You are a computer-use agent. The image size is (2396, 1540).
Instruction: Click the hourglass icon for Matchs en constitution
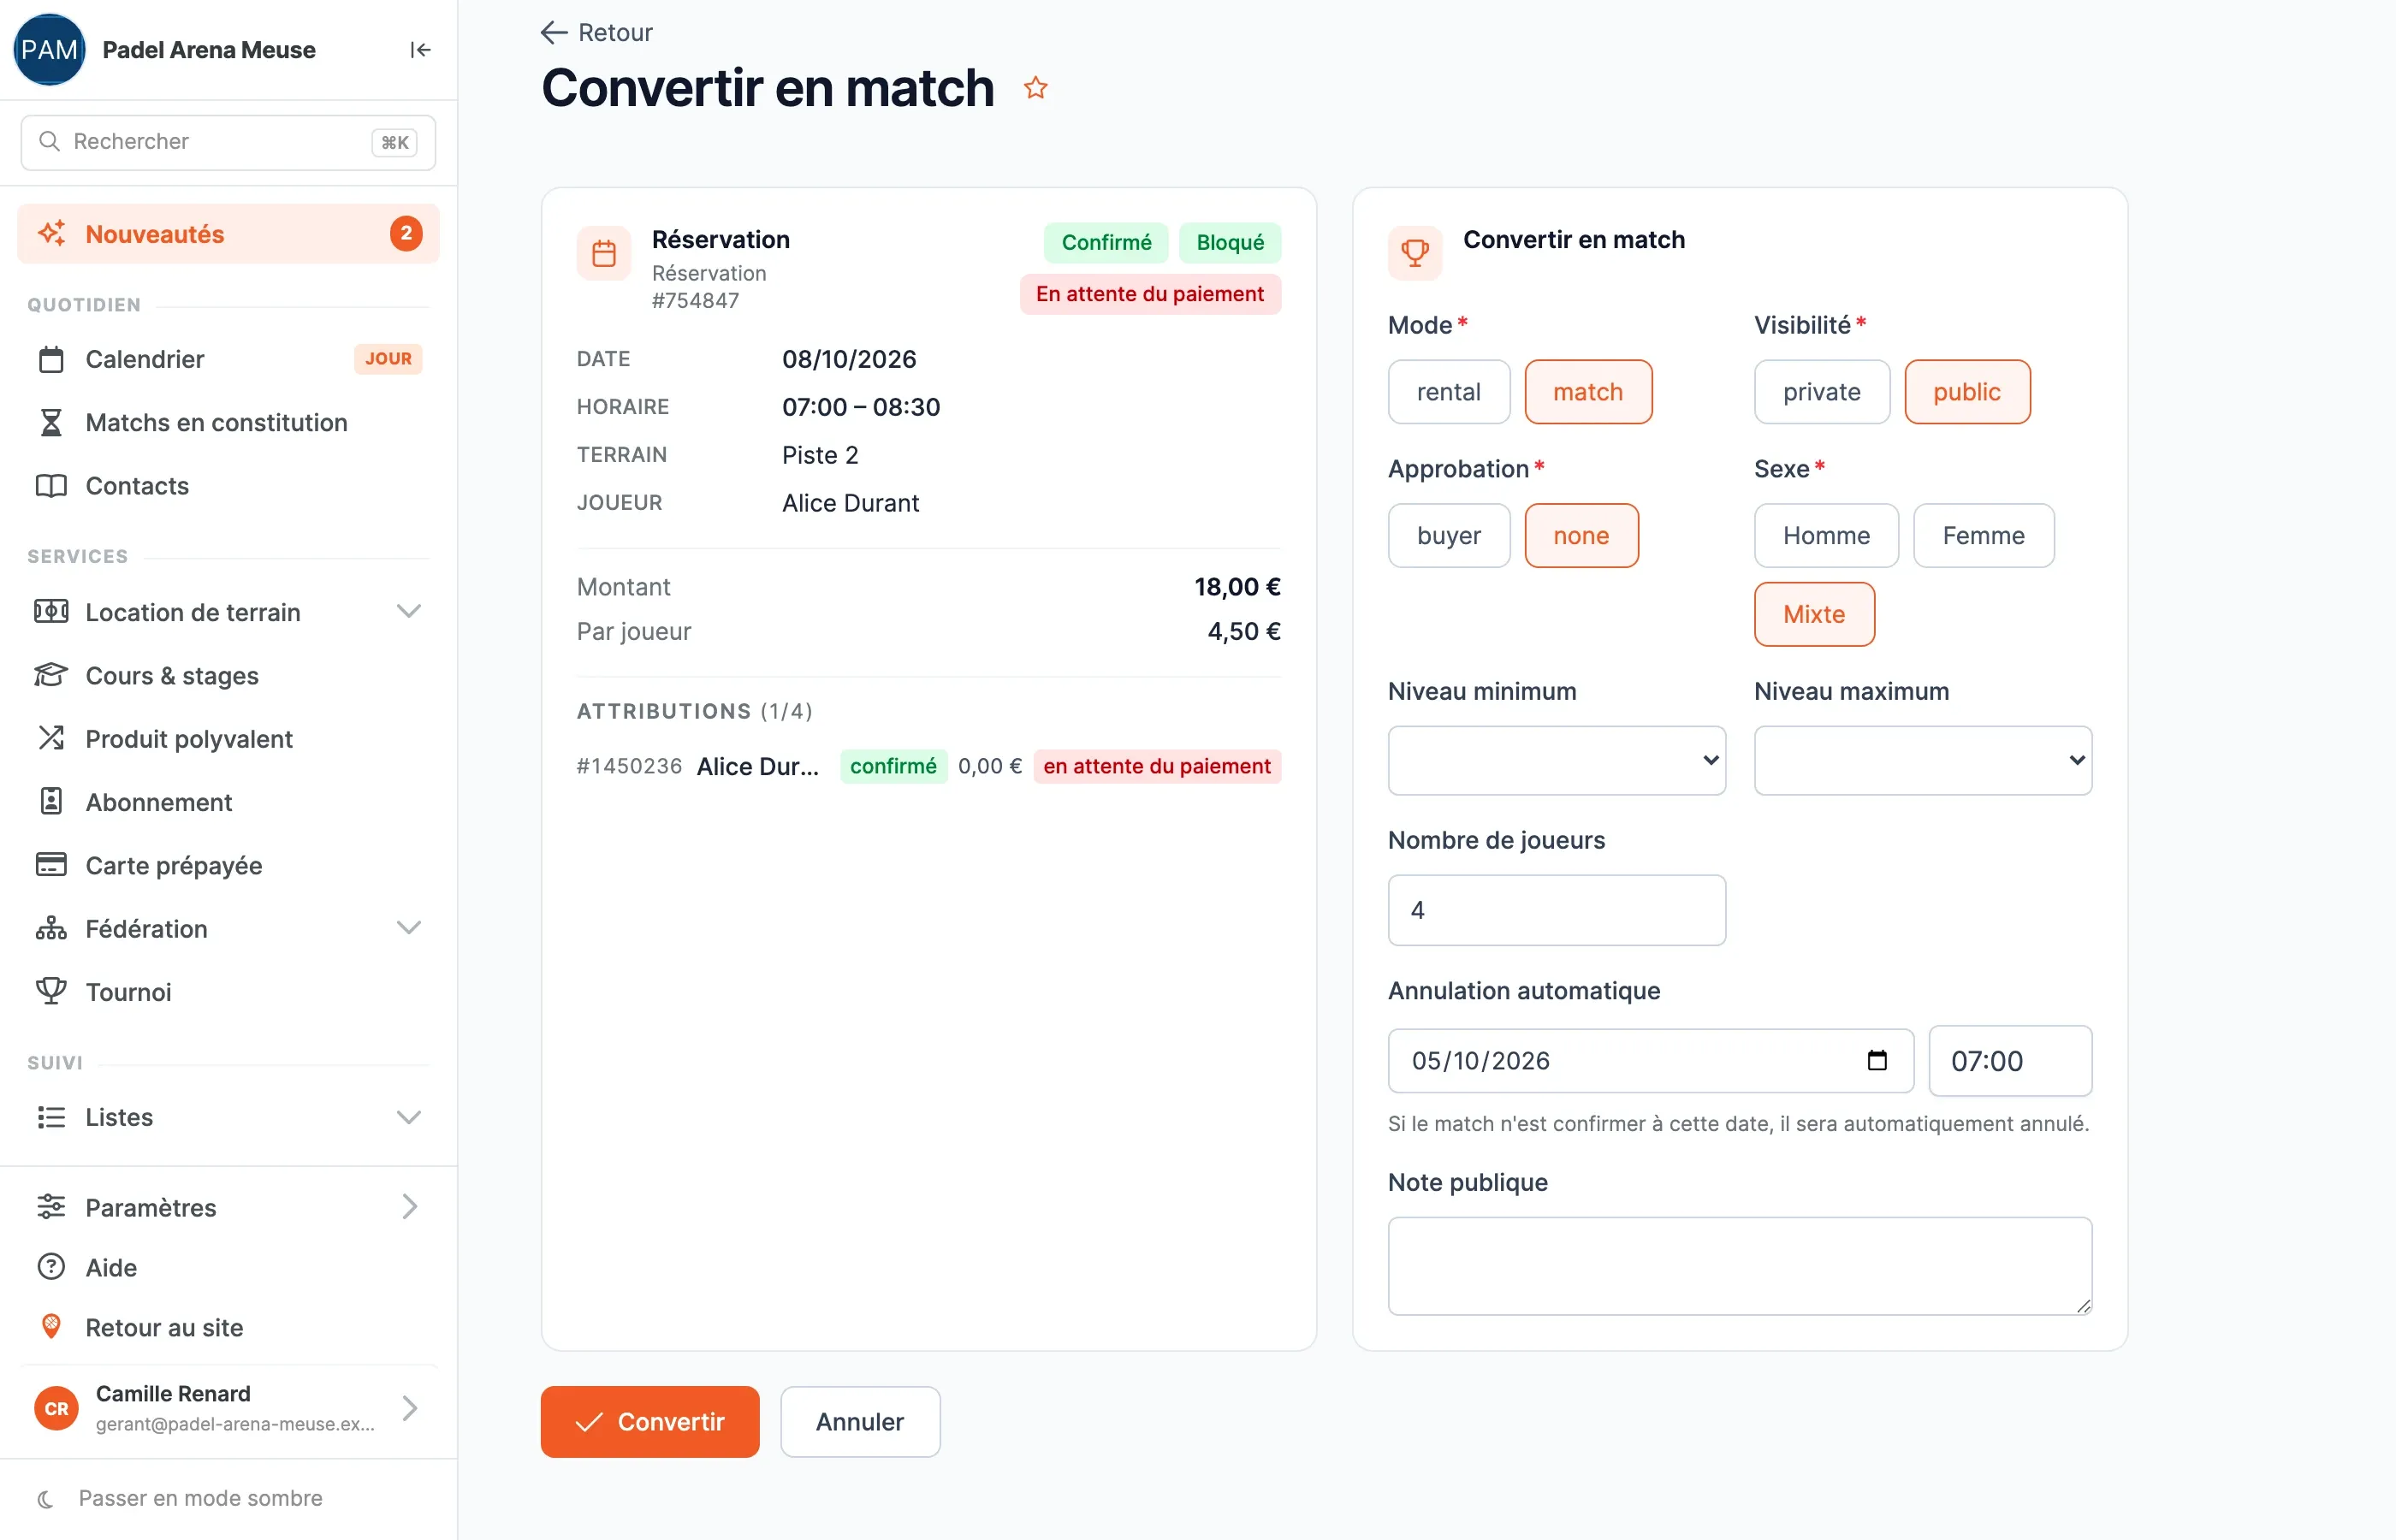51,422
